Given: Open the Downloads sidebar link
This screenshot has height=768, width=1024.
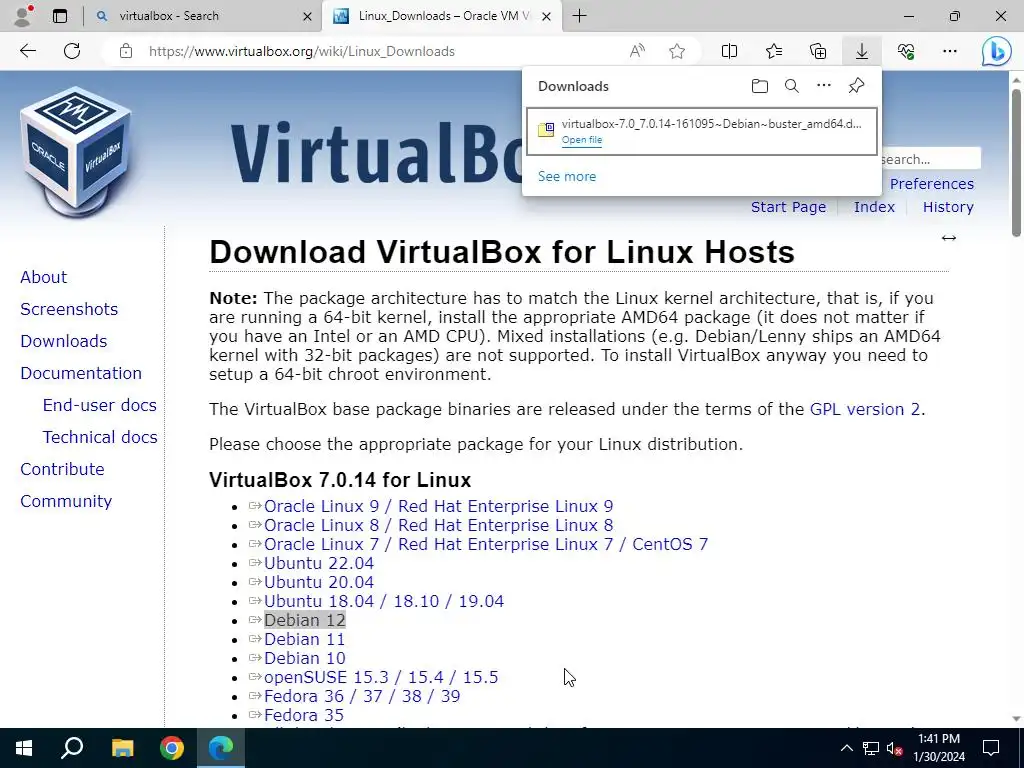Looking at the screenshot, I should click(x=63, y=341).
